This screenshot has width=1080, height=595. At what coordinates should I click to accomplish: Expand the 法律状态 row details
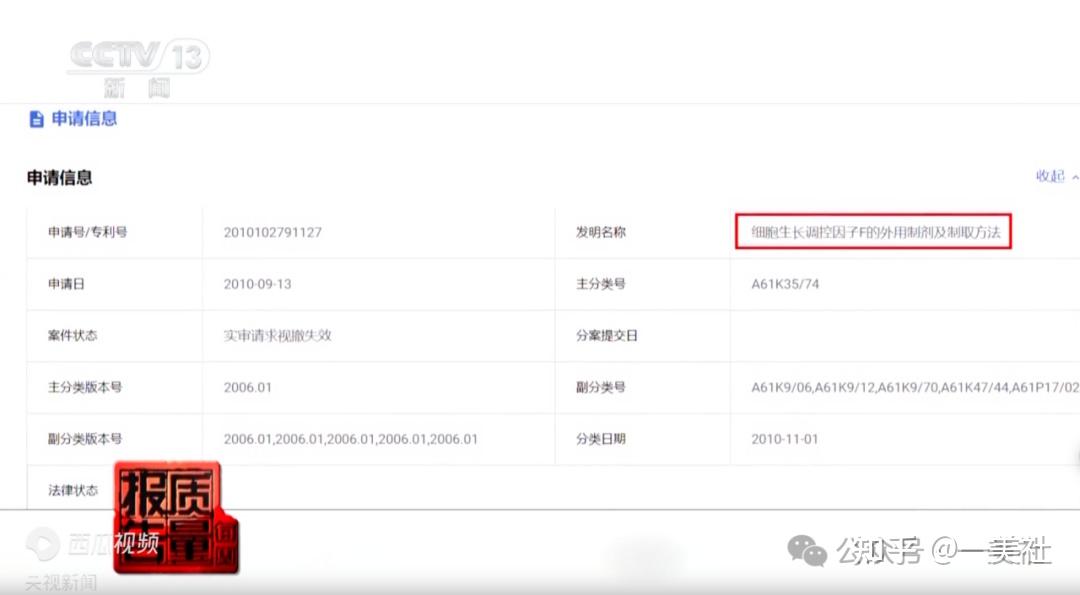coord(75,490)
